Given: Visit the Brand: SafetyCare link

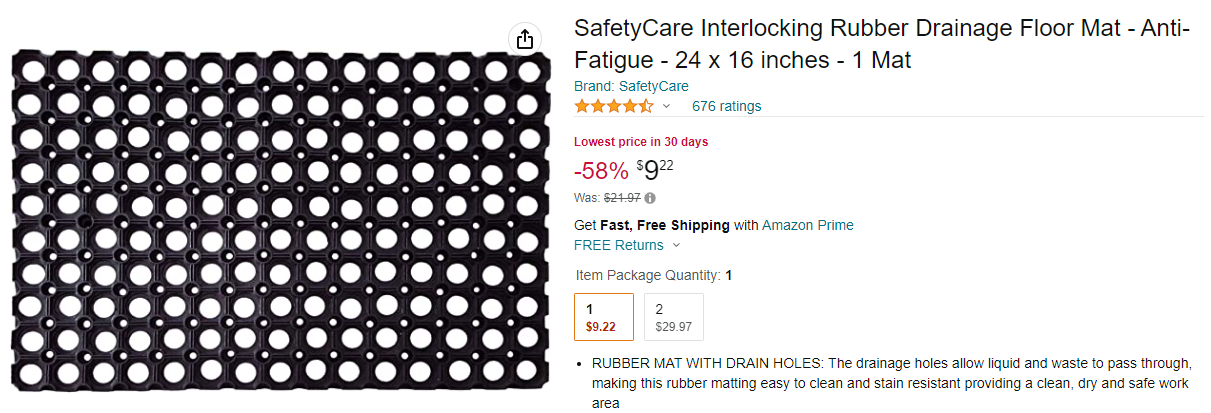Looking at the screenshot, I should click(631, 86).
